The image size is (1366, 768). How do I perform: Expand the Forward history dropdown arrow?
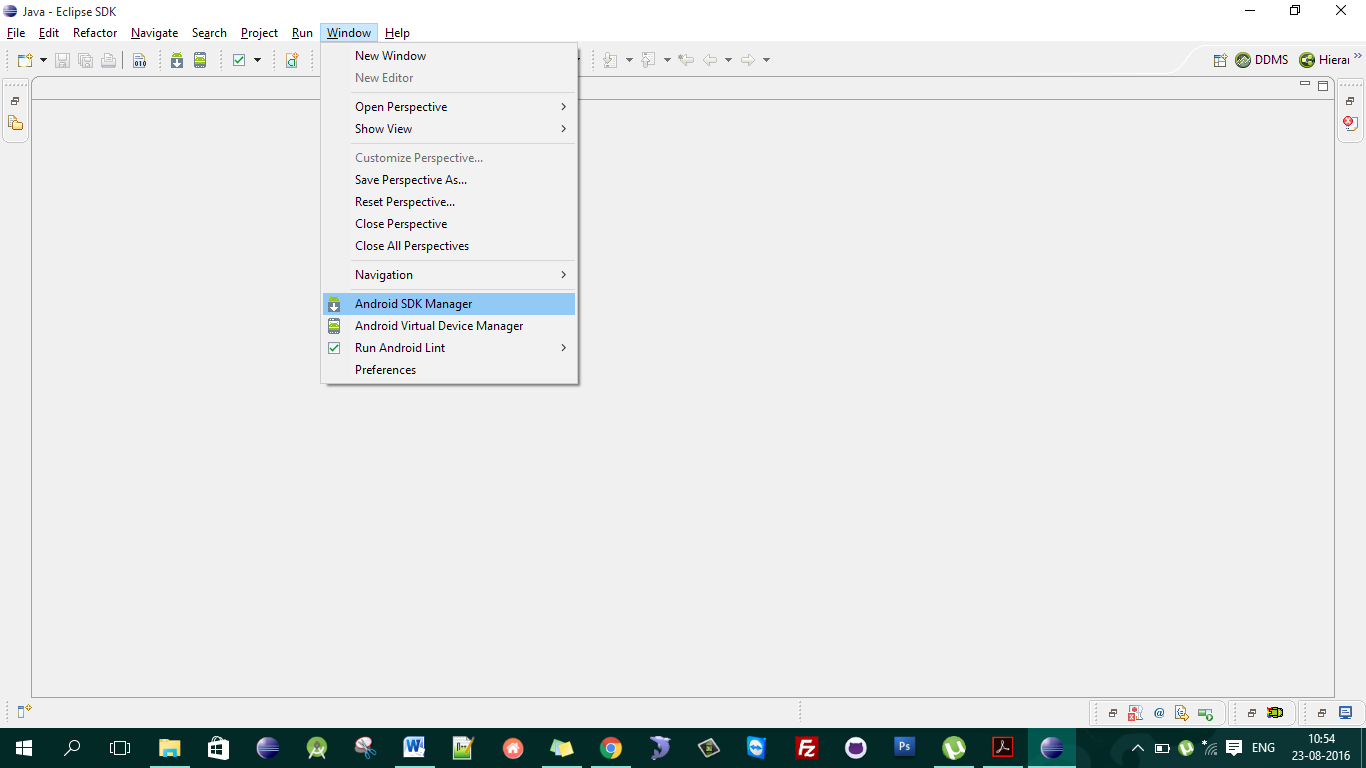pyautogui.click(x=767, y=60)
